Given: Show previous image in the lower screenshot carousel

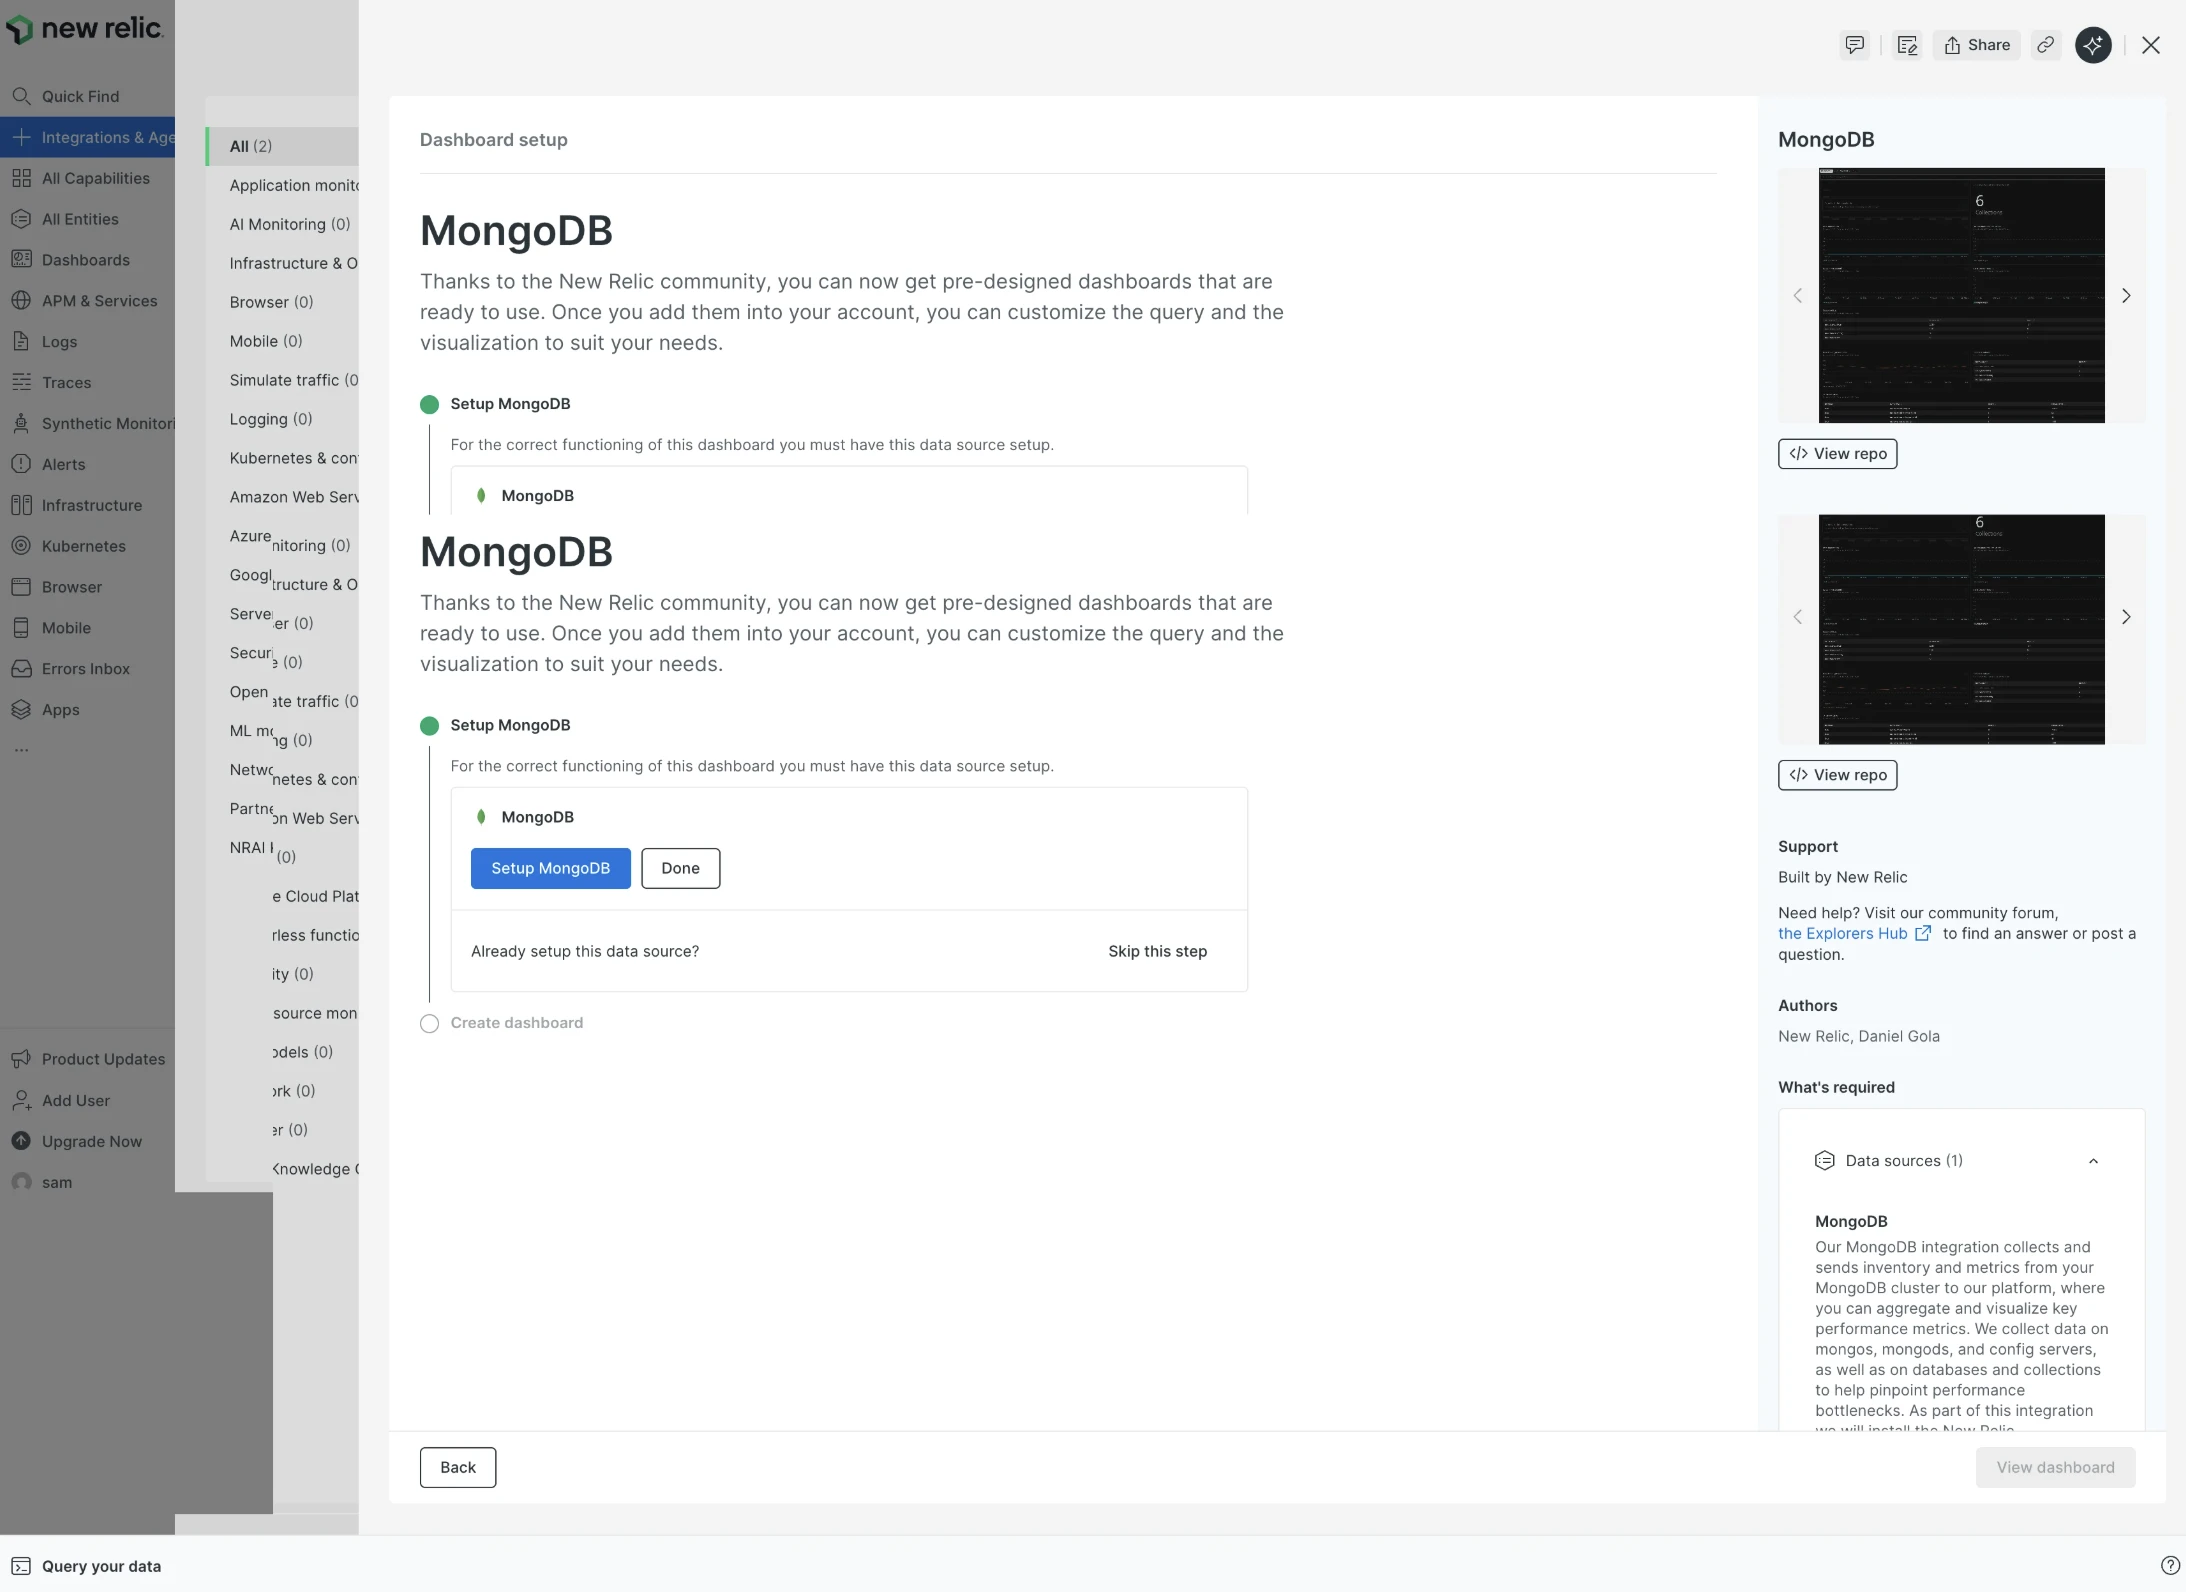Looking at the screenshot, I should point(1798,617).
